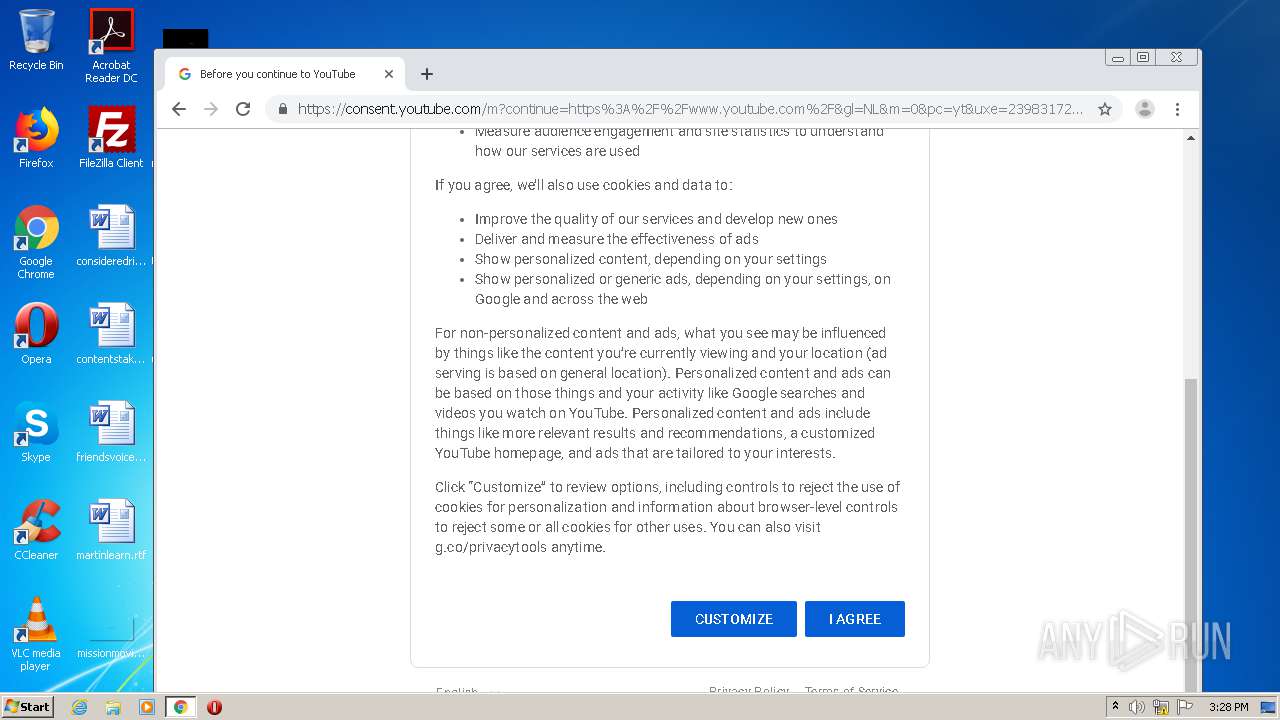Image resolution: width=1280 pixels, height=720 pixels.
Task: Launch Internet Explorer from the taskbar
Action: click(x=79, y=707)
